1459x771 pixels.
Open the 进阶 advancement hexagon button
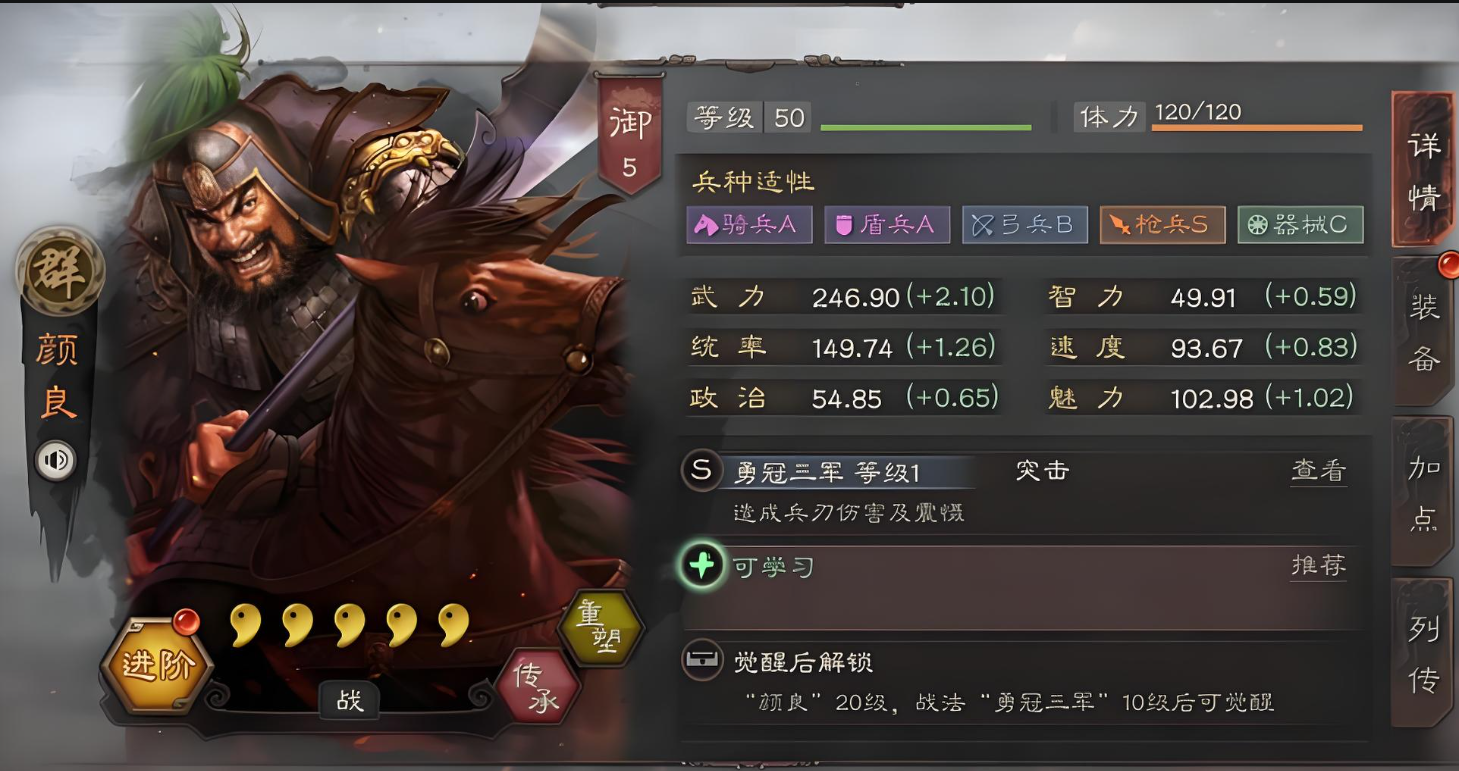pyautogui.click(x=157, y=664)
